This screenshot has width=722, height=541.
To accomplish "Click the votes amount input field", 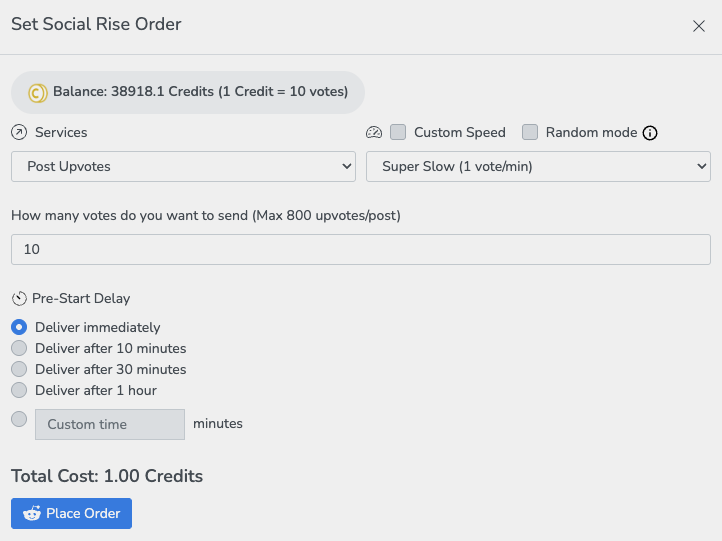I will click(x=361, y=250).
